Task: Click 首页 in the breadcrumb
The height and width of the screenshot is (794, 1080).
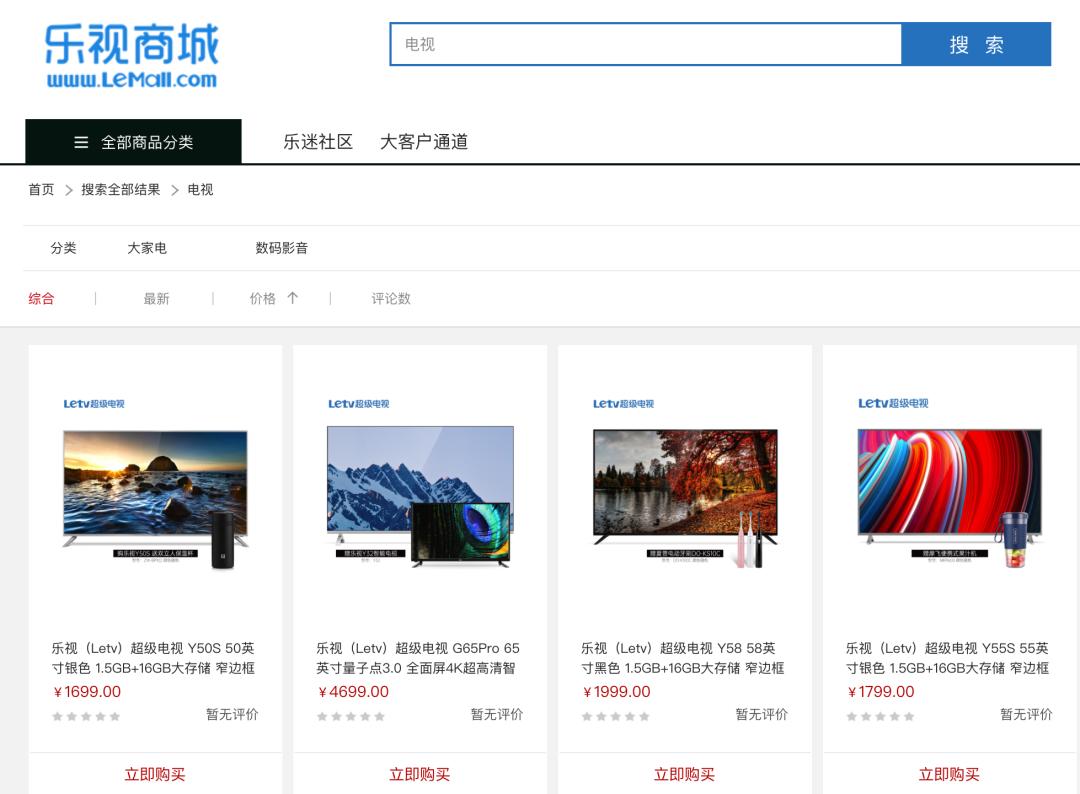Action: click(41, 190)
